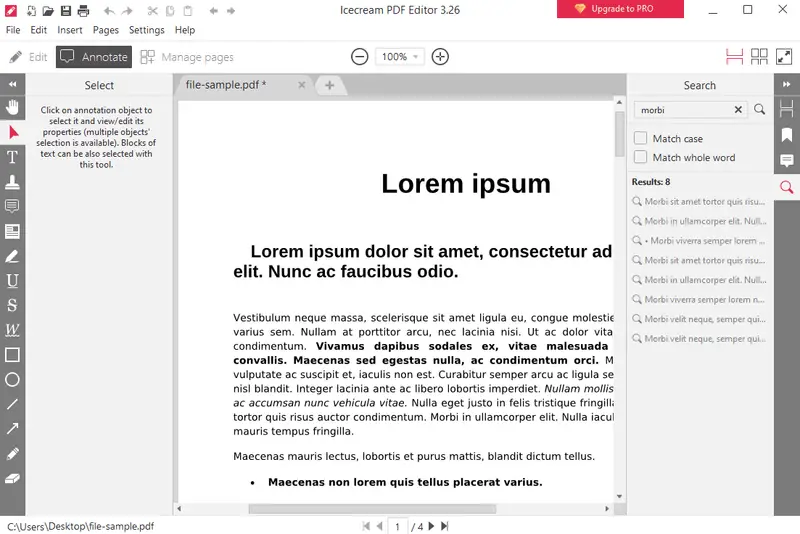Screen dimensions: 800x534
Task: Open the Bookmarks side panel
Action: click(787, 135)
